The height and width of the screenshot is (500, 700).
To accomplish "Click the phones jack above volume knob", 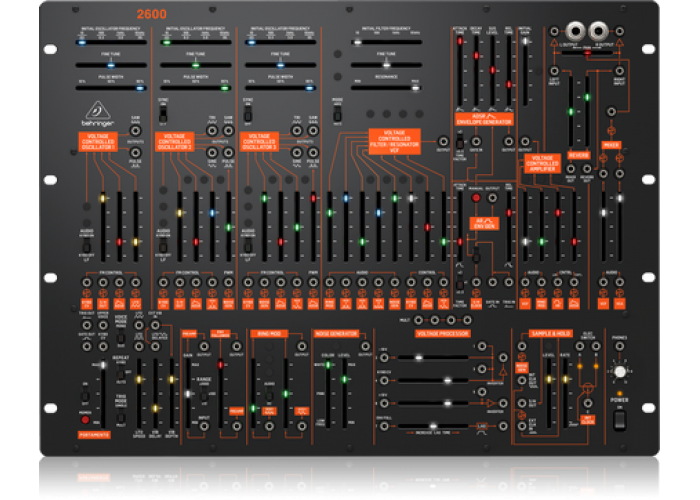I will click(619, 346).
